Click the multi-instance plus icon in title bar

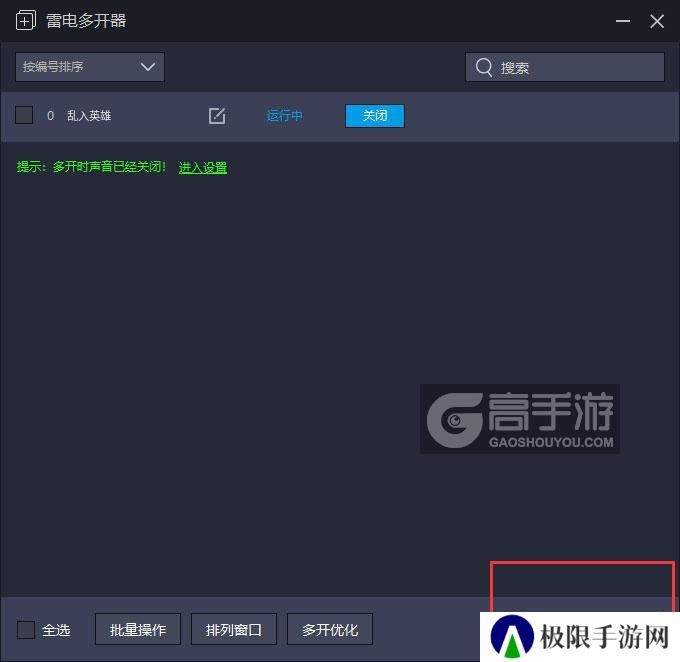(26, 21)
